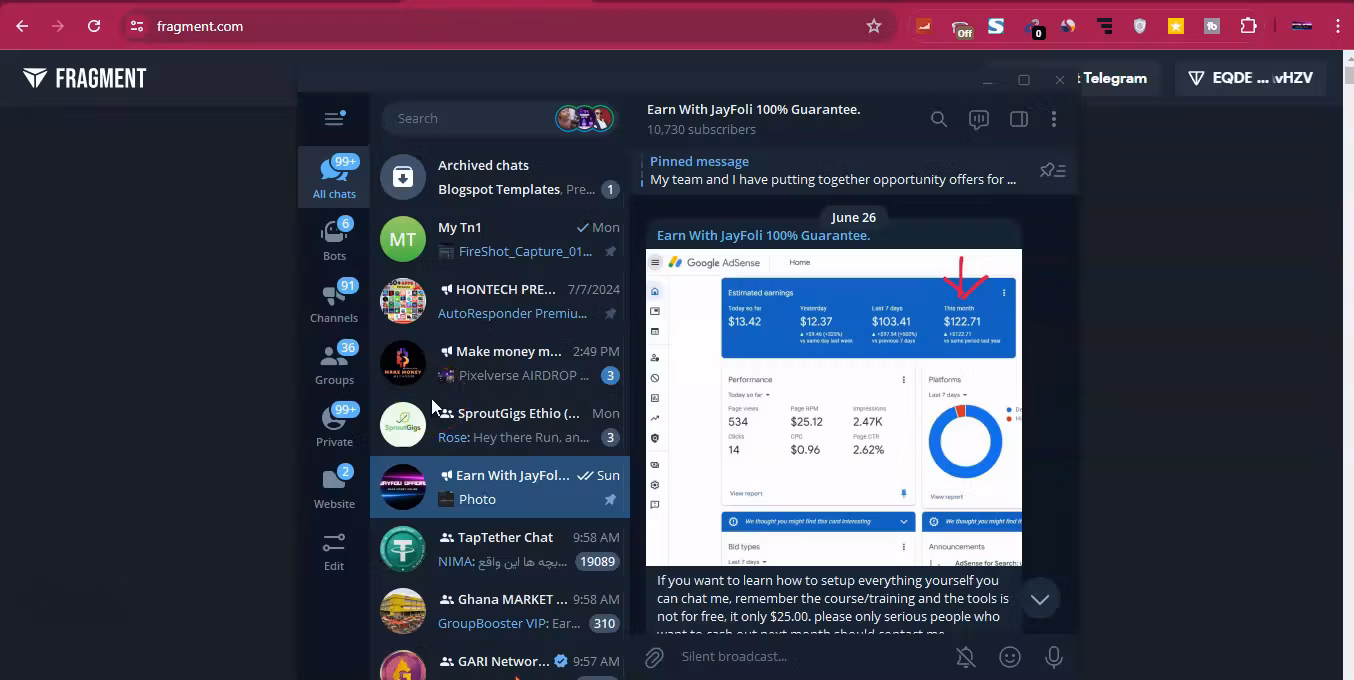Open the striped funnel extension icon
Viewport: 1354px width, 680px height.
coord(1105,27)
